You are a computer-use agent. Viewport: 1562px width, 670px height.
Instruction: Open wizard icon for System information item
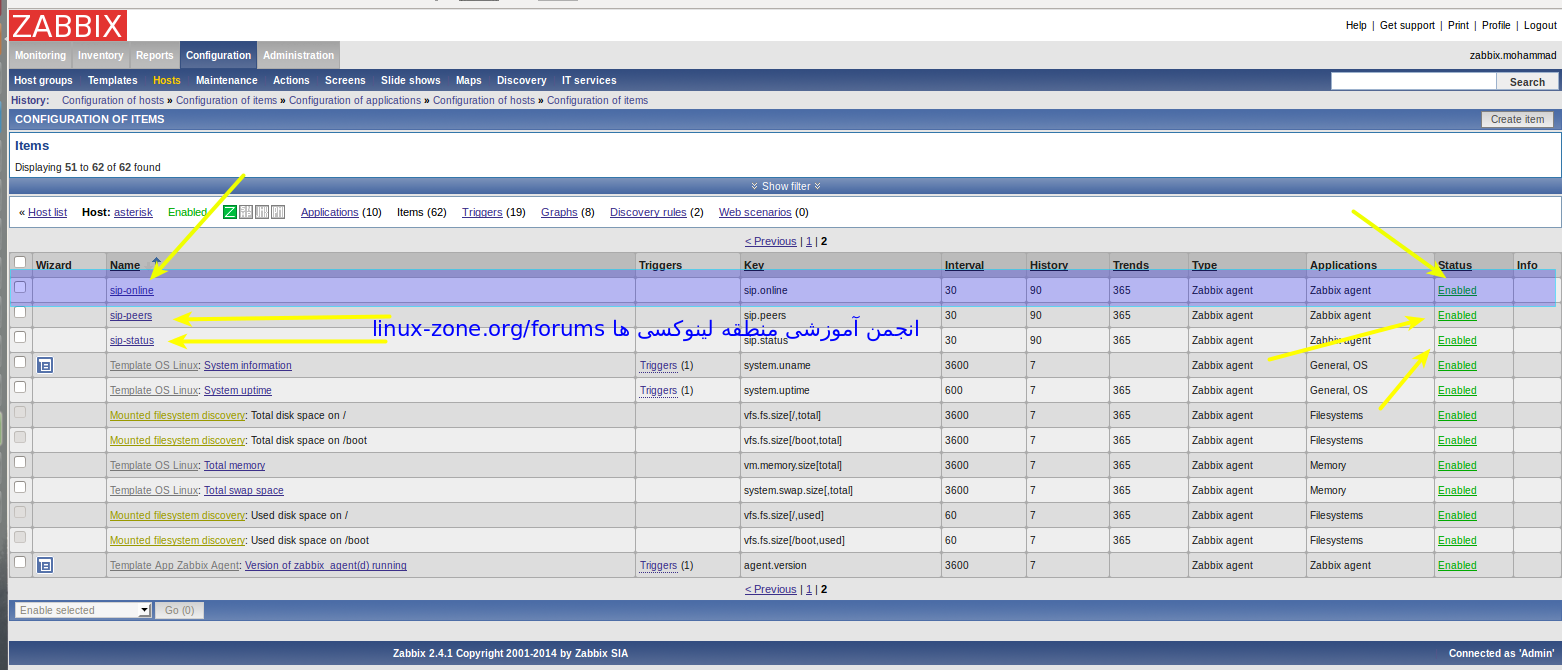[45, 365]
